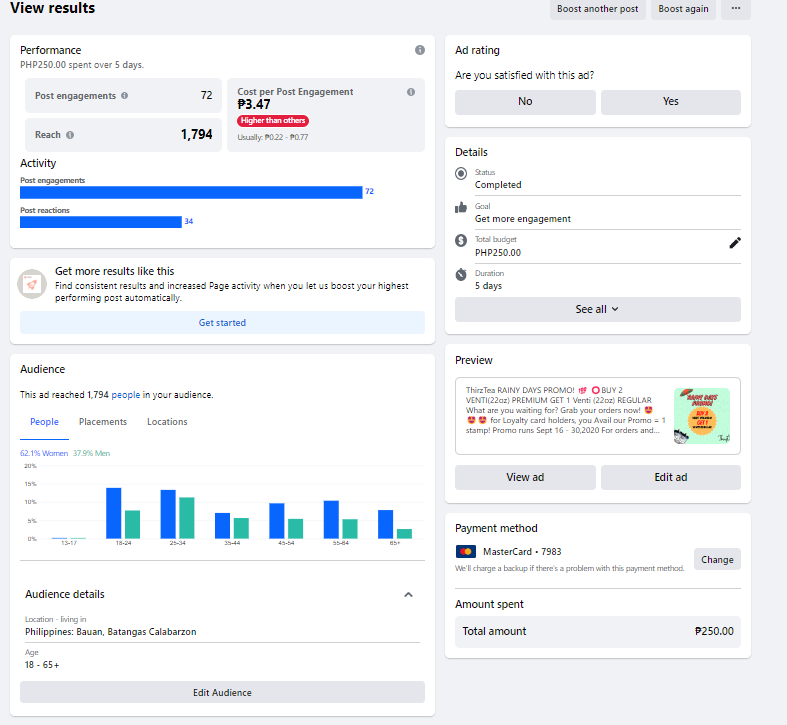The image size is (787, 725).
Task: Click 'Get more engagement' goal text
Action: [x=522, y=219]
